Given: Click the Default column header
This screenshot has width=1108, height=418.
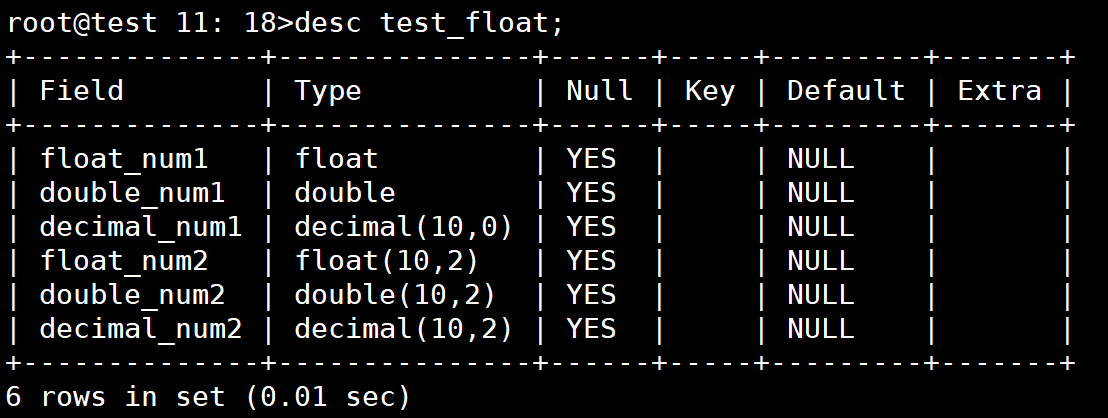Looking at the screenshot, I should point(846,90).
